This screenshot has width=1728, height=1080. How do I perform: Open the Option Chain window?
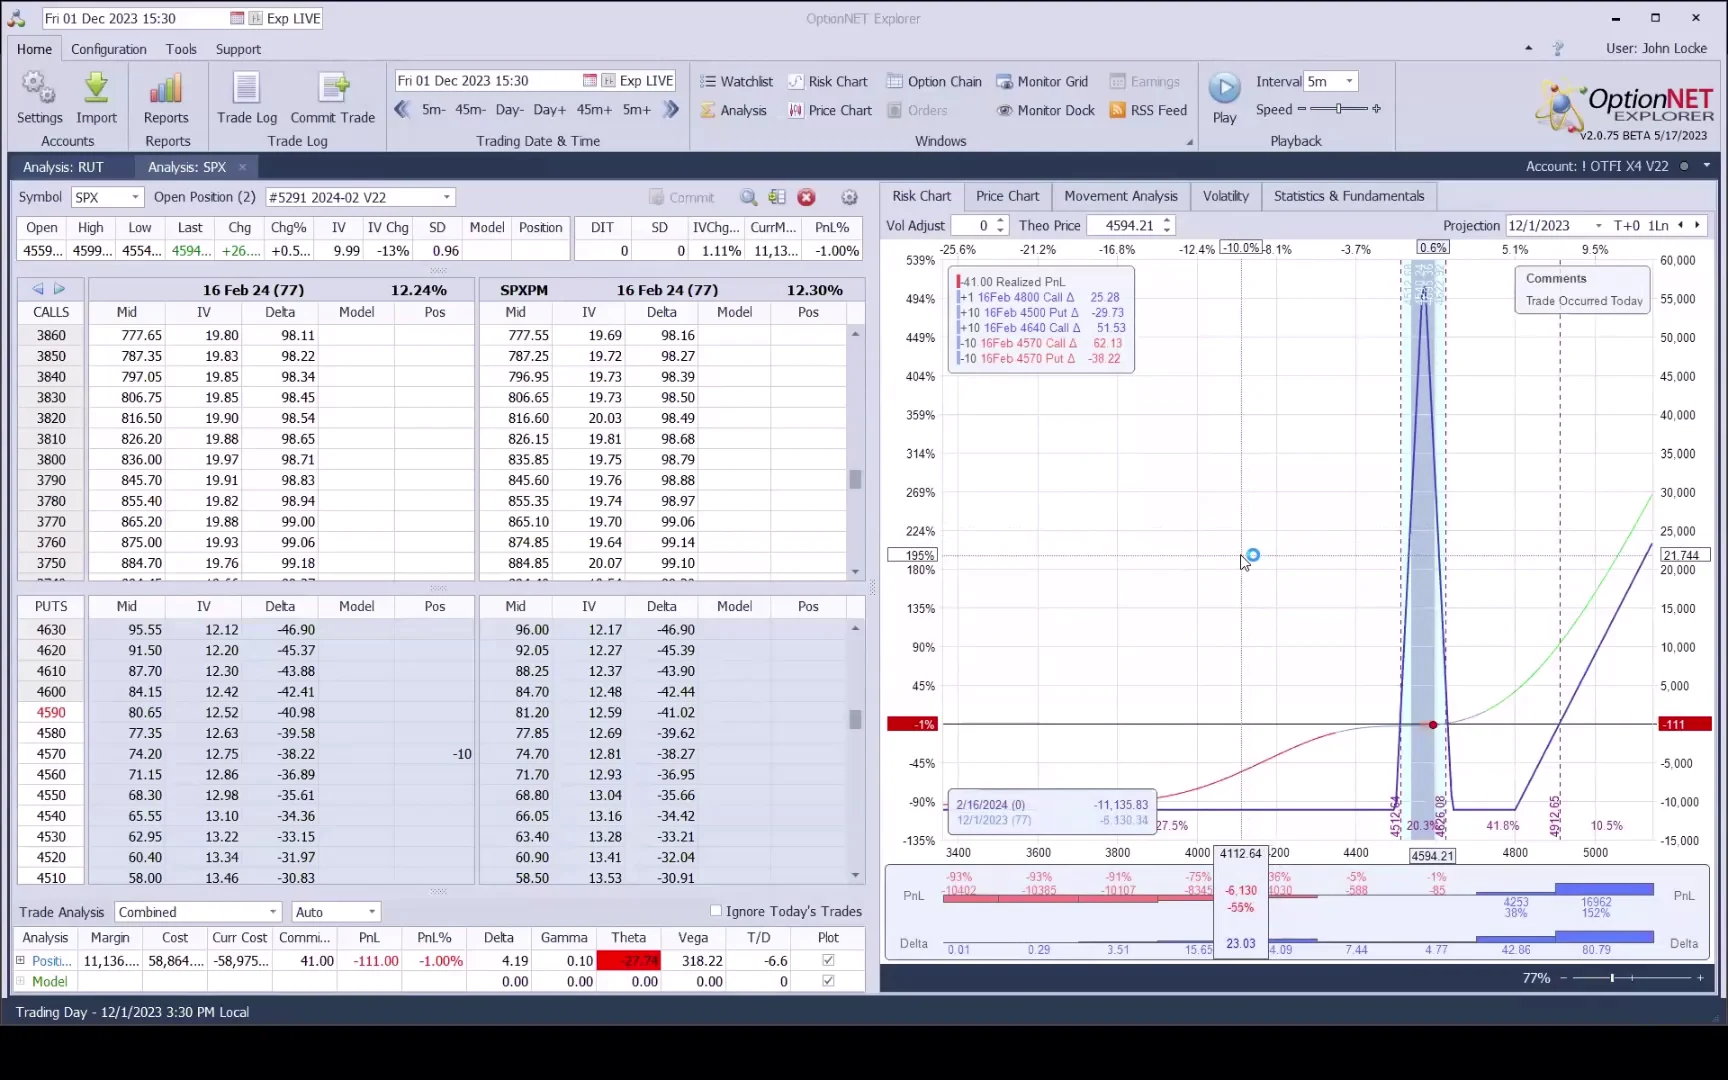coord(934,81)
